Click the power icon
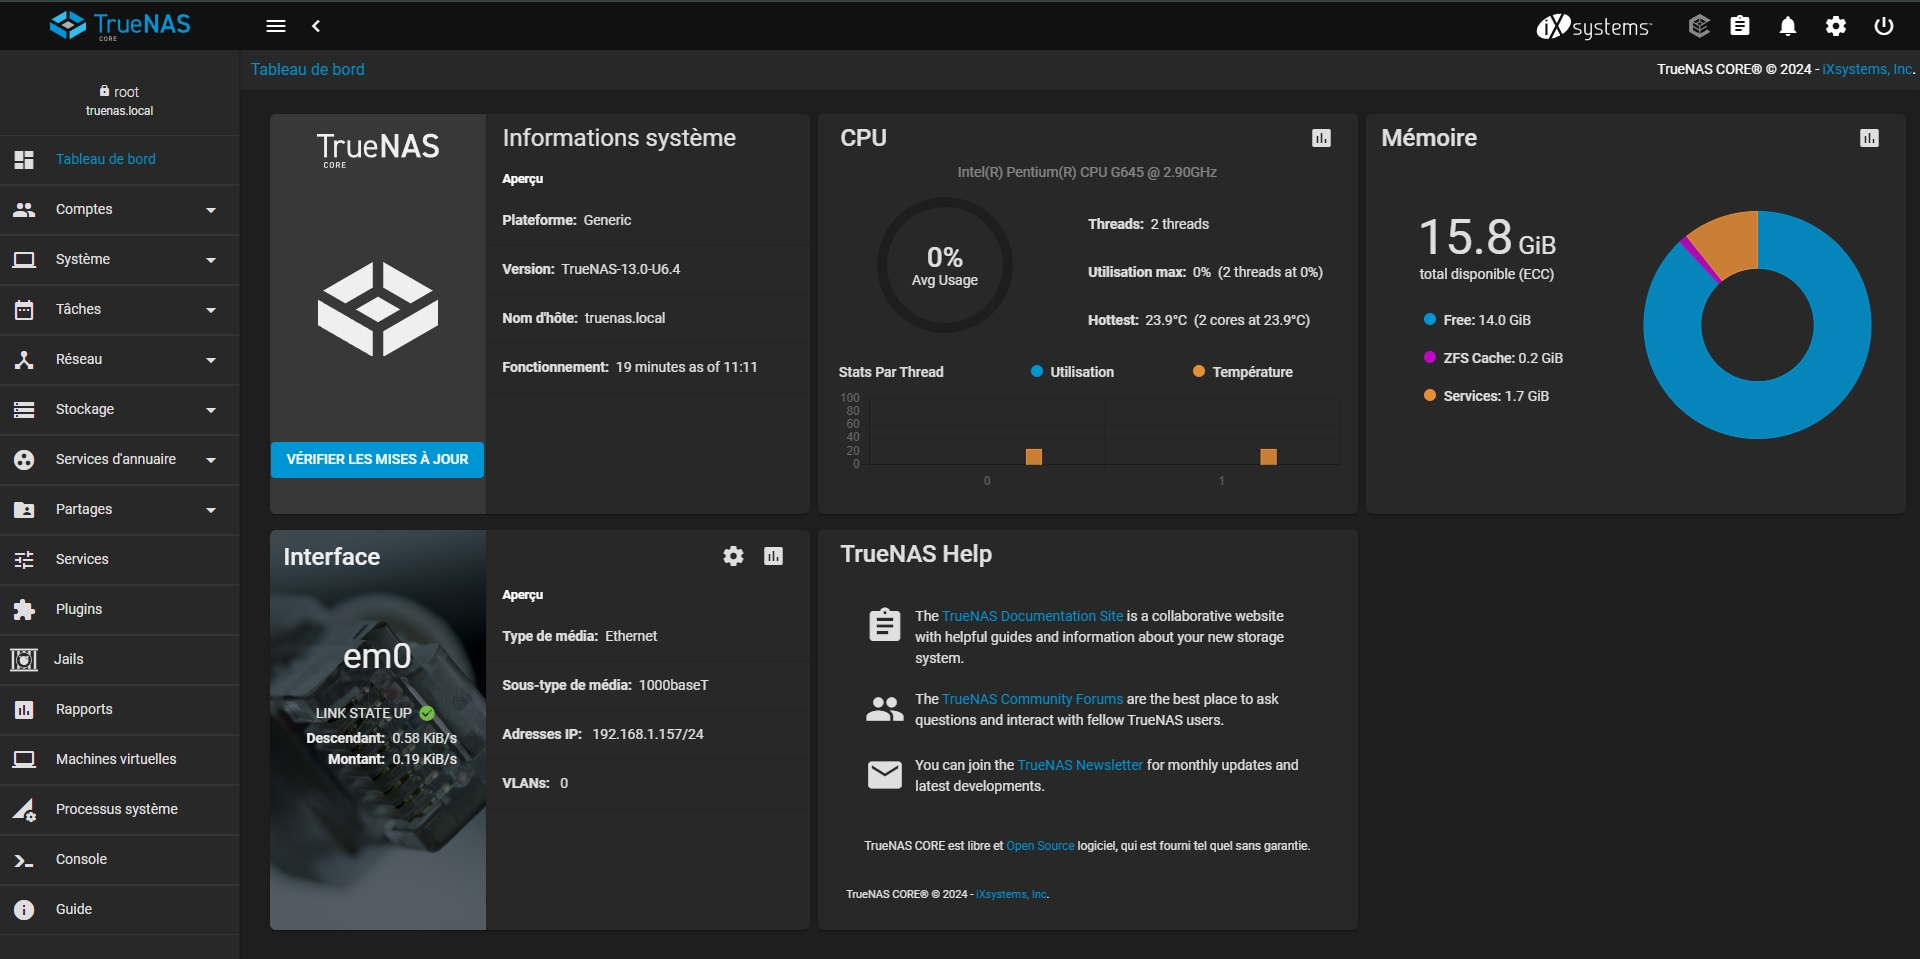Viewport: 1920px width, 959px height. [1884, 26]
